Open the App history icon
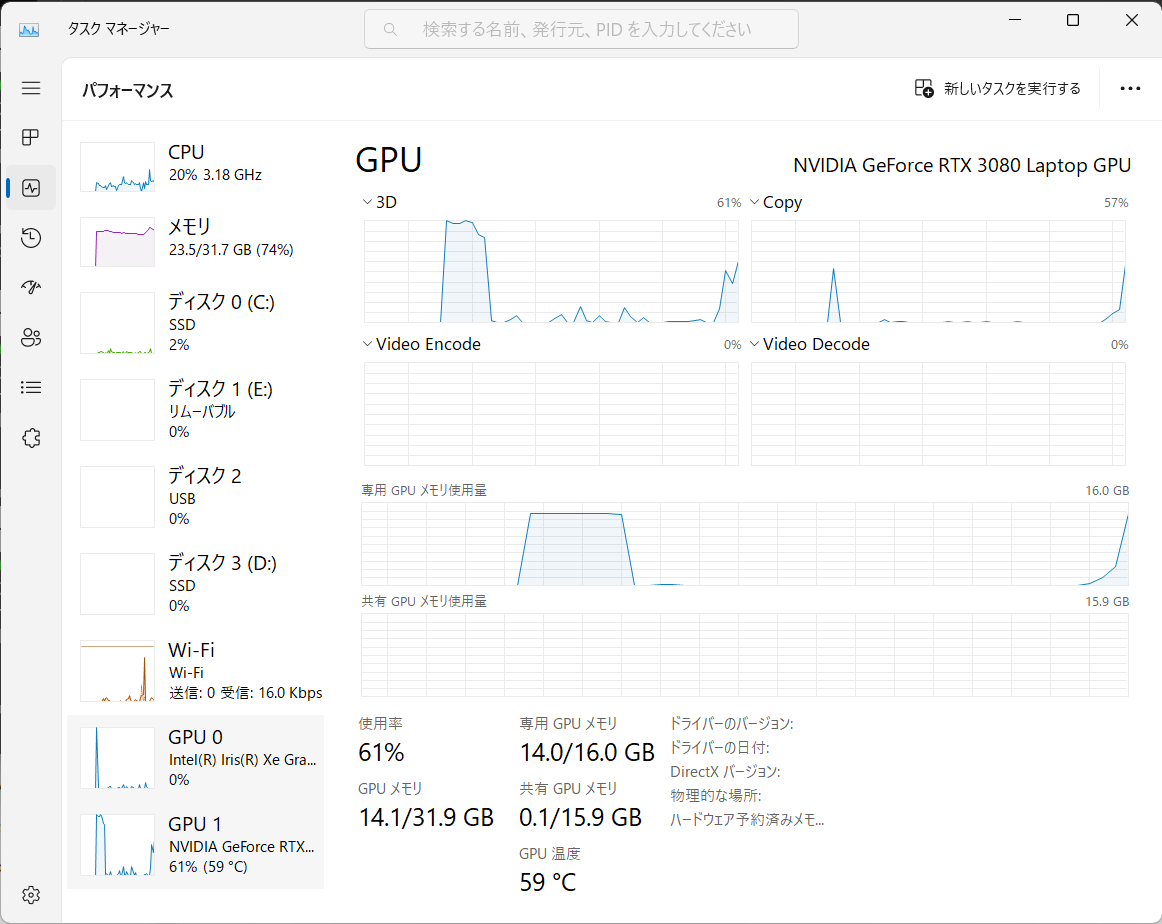The height and width of the screenshot is (924, 1162). pos(30,238)
